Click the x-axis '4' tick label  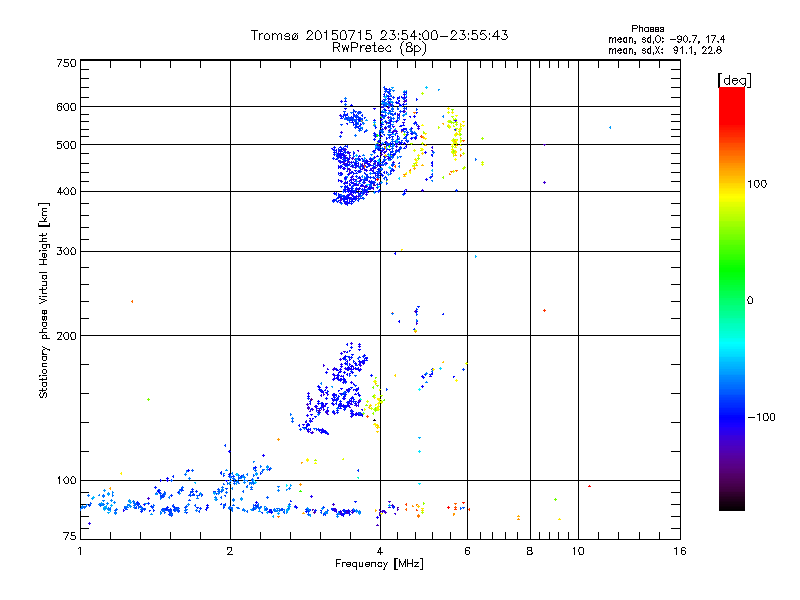tap(380, 551)
